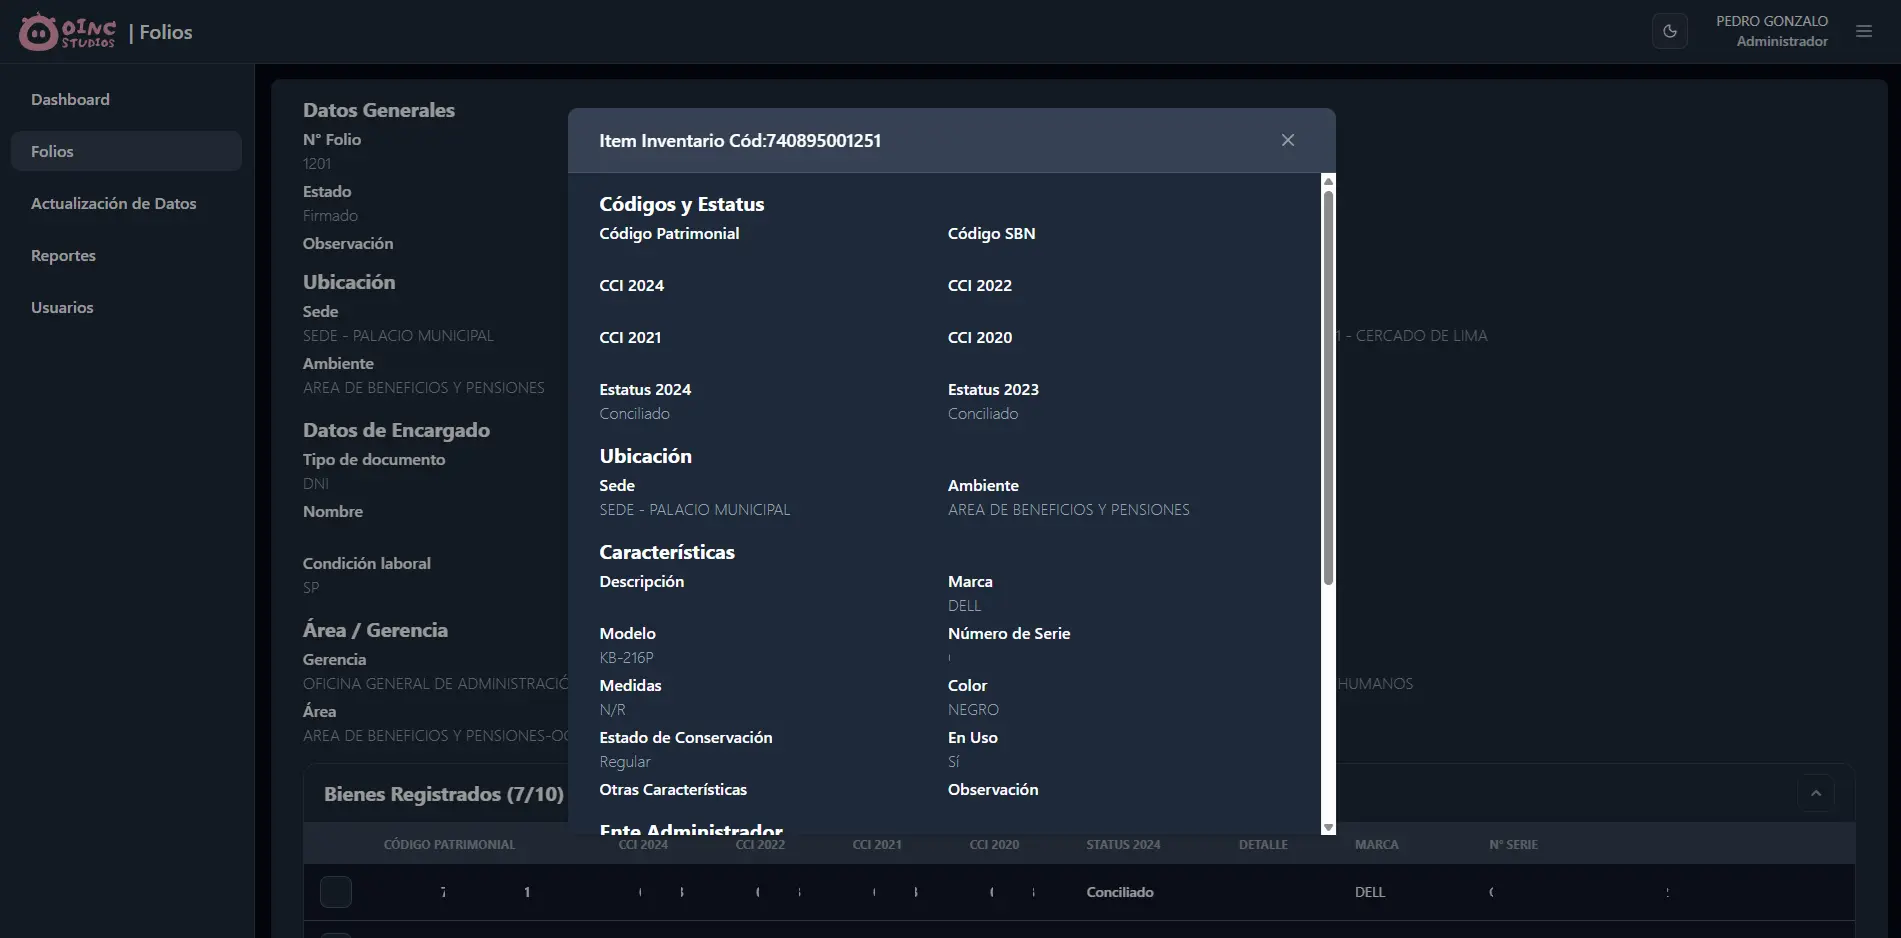
Task: Select Folios in the left sidebar
Action: pyautogui.click(x=52, y=152)
